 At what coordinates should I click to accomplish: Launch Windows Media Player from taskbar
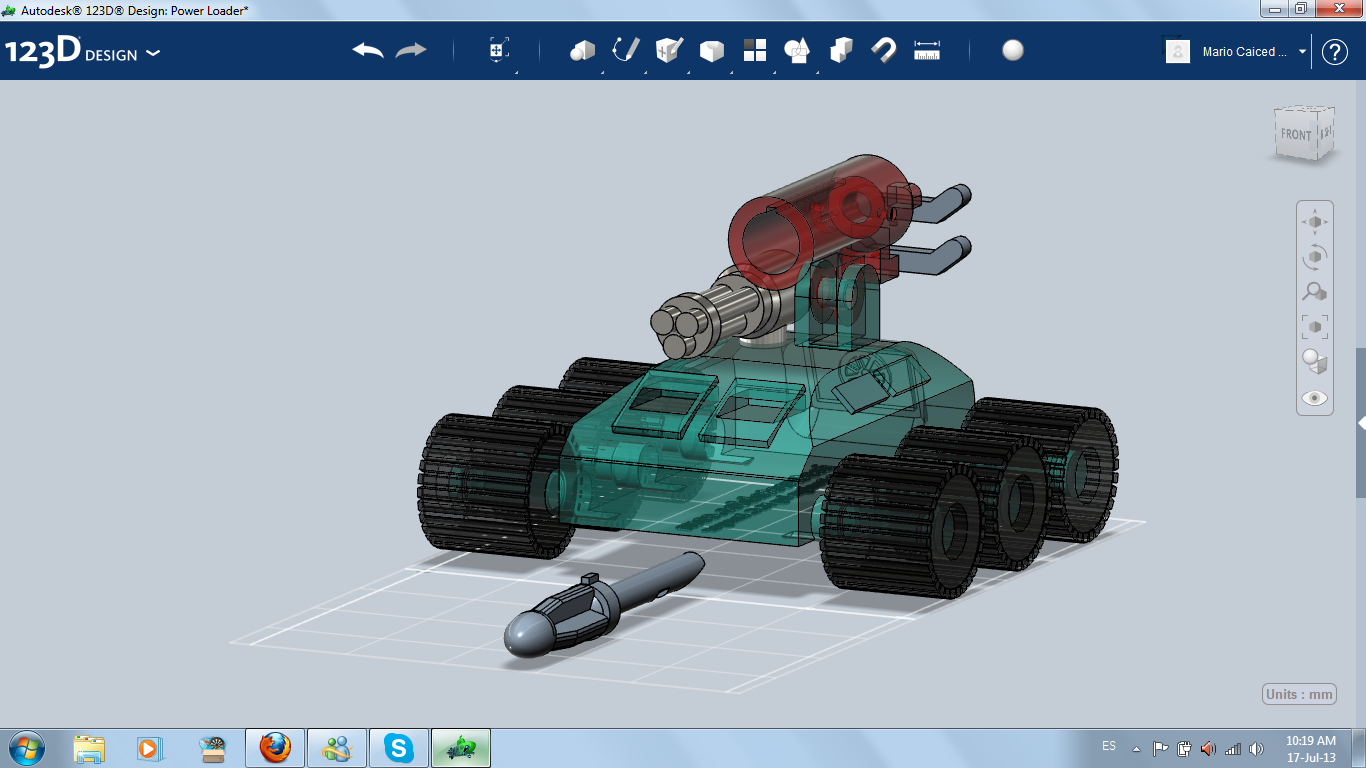tap(150, 748)
